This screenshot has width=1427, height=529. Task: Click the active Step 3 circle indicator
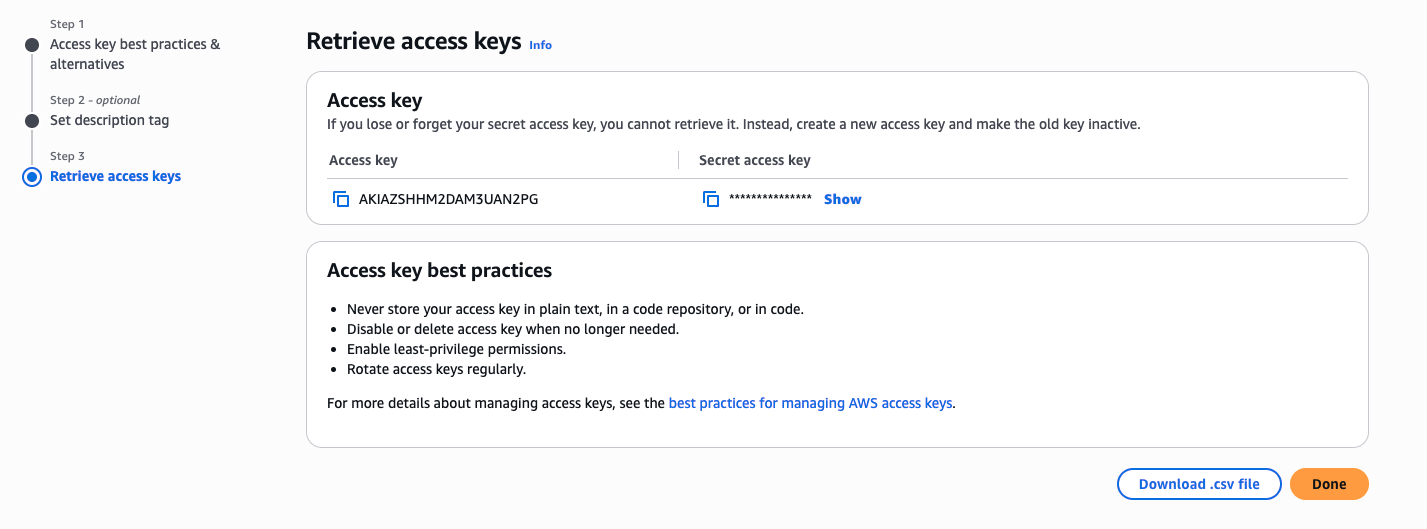(32, 177)
